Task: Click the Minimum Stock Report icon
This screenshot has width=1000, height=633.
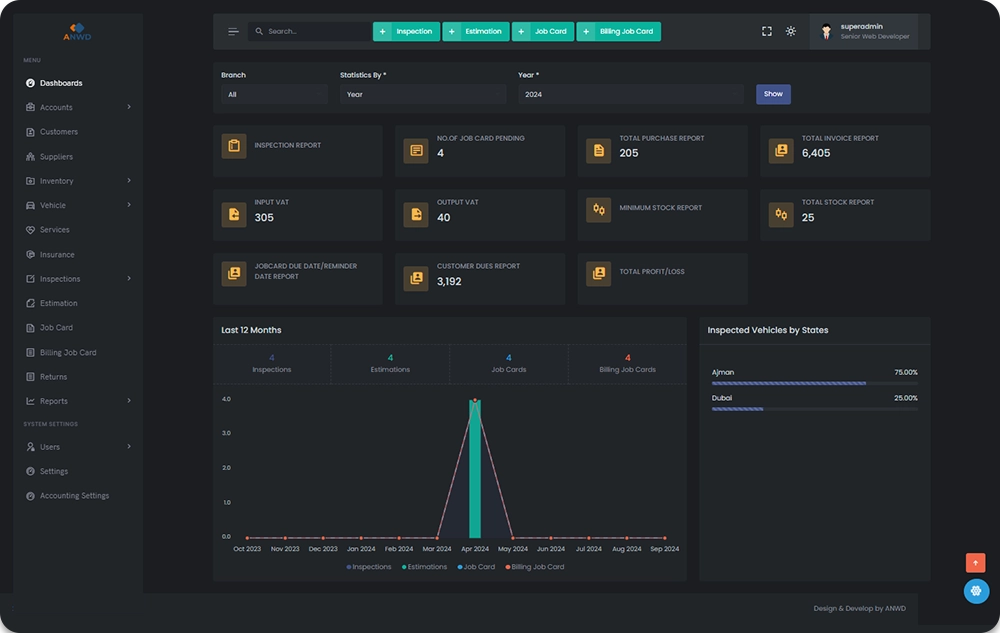Action: (599, 209)
